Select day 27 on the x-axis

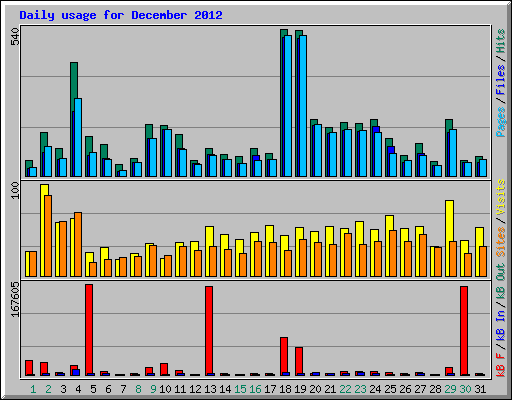coord(420,389)
